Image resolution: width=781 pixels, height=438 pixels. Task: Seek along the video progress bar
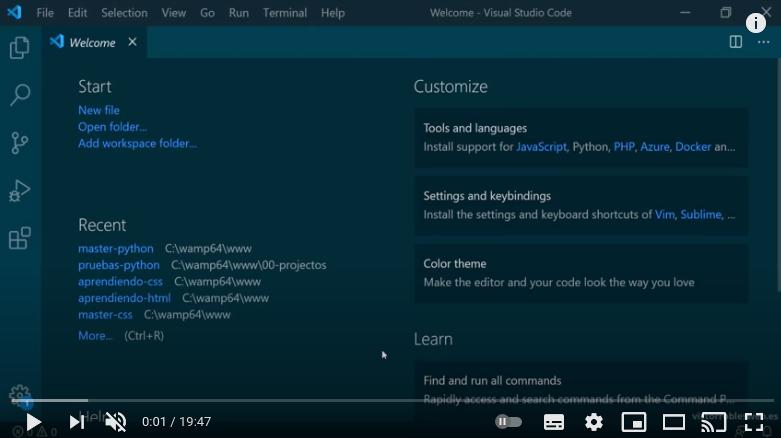click(392, 400)
